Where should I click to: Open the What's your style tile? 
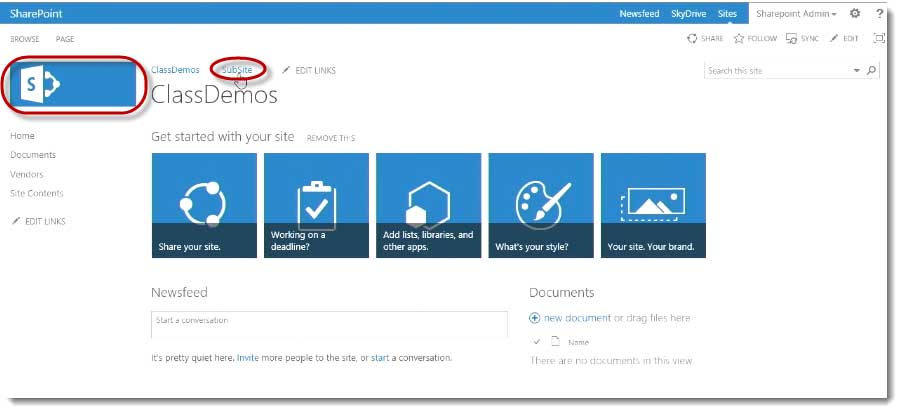pos(541,205)
